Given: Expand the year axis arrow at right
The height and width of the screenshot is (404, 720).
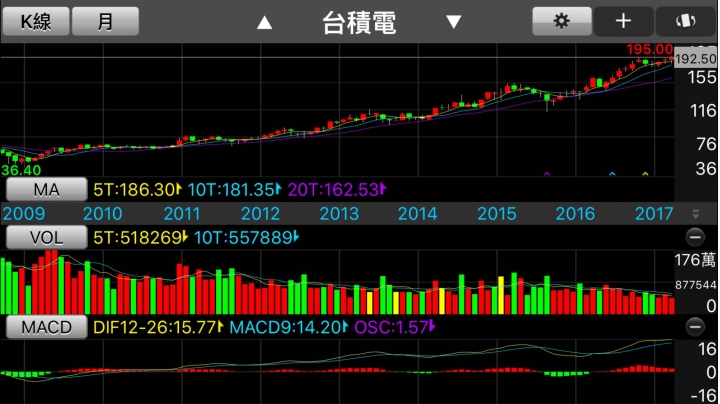Looking at the screenshot, I should [696, 214].
